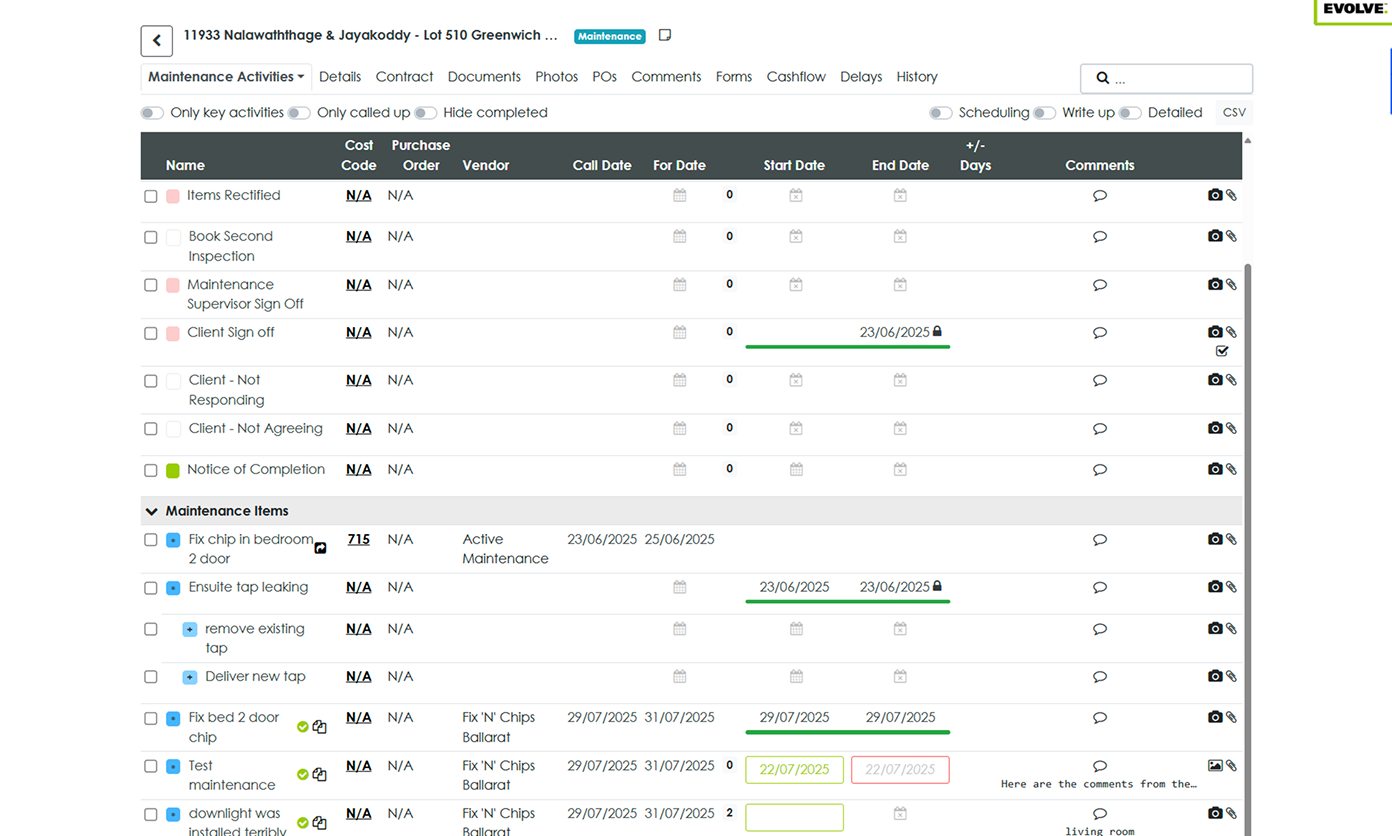Collapse the Maintenance Items section
The height and width of the screenshot is (836, 1392).
[x=152, y=512]
